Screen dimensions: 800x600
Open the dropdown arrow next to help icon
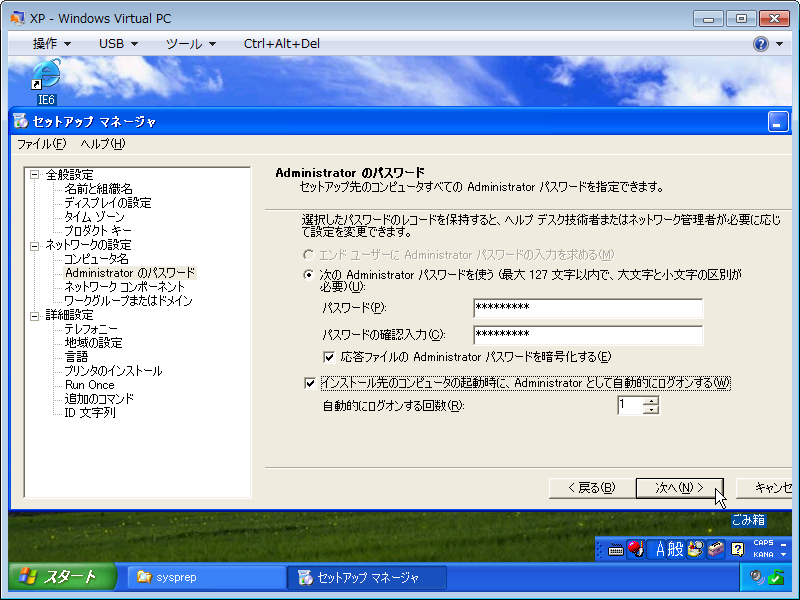[x=779, y=44]
